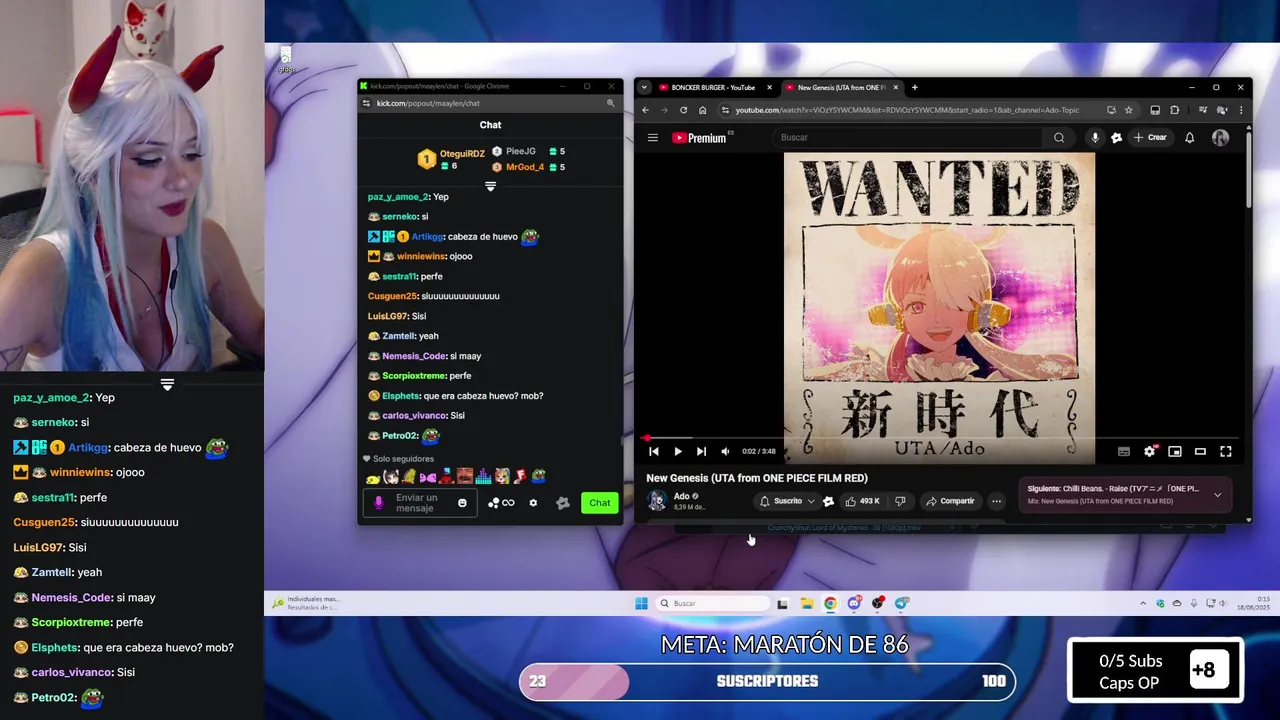Open YouTube player settings gear
Image resolution: width=1280 pixels, height=720 pixels.
[1149, 452]
